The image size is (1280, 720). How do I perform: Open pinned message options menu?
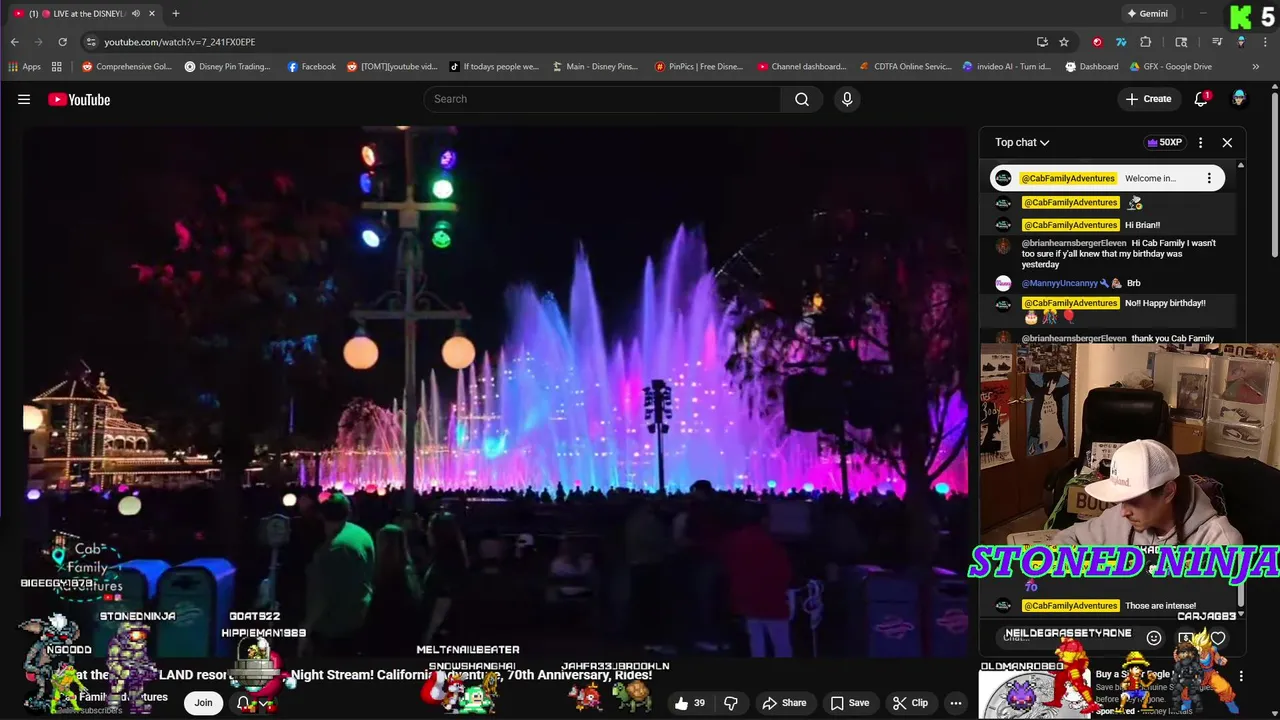click(1209, 178)
